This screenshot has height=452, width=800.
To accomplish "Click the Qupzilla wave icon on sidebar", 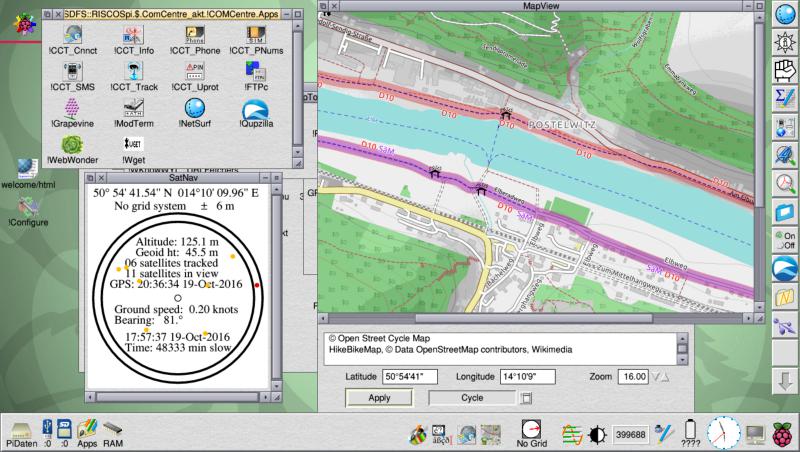I will coord(785,268).
